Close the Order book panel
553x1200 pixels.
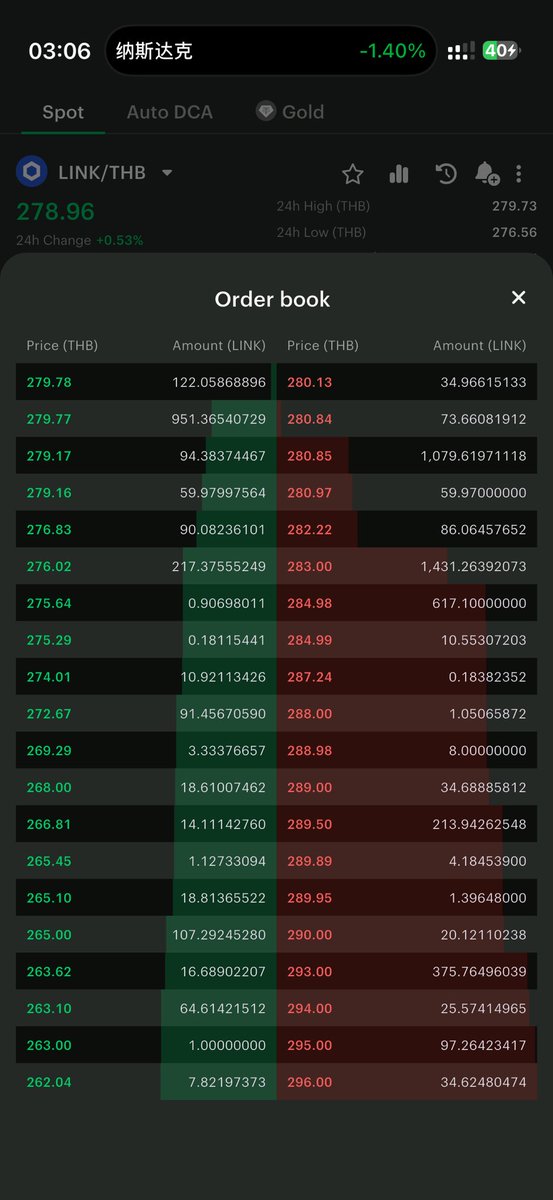tap(518, 298)
